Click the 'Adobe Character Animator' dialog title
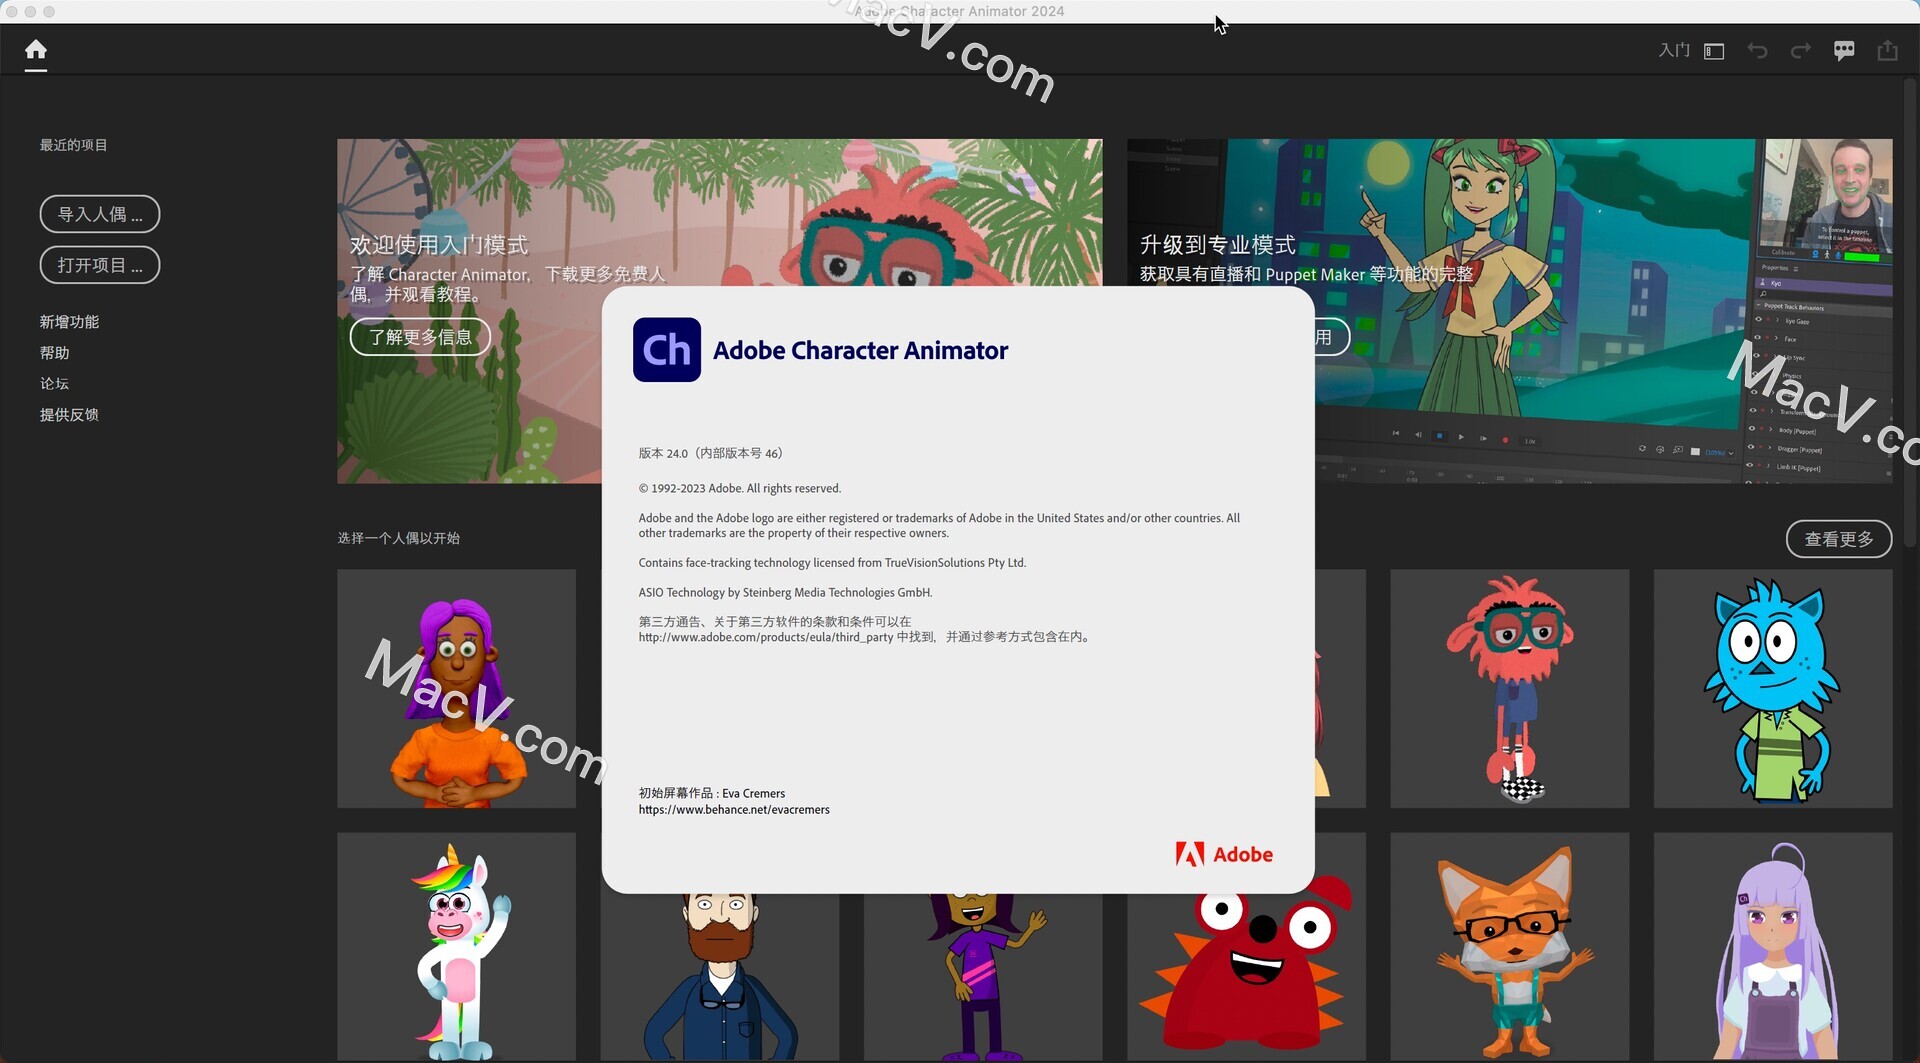 (860, 350)
